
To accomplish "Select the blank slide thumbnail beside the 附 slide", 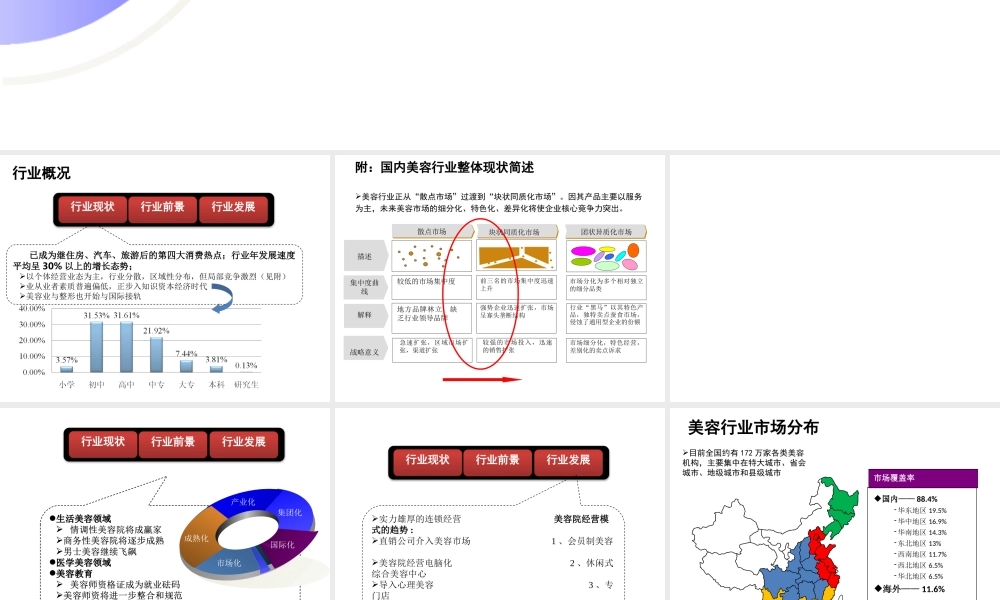I will click(835, 278).
